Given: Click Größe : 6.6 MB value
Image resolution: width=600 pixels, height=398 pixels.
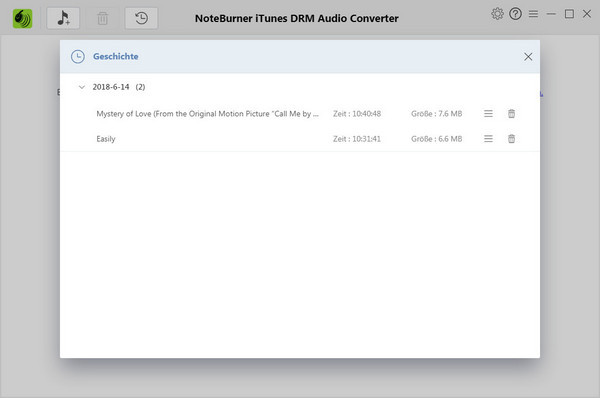Looking at the screenshot, I should point(437,139).
